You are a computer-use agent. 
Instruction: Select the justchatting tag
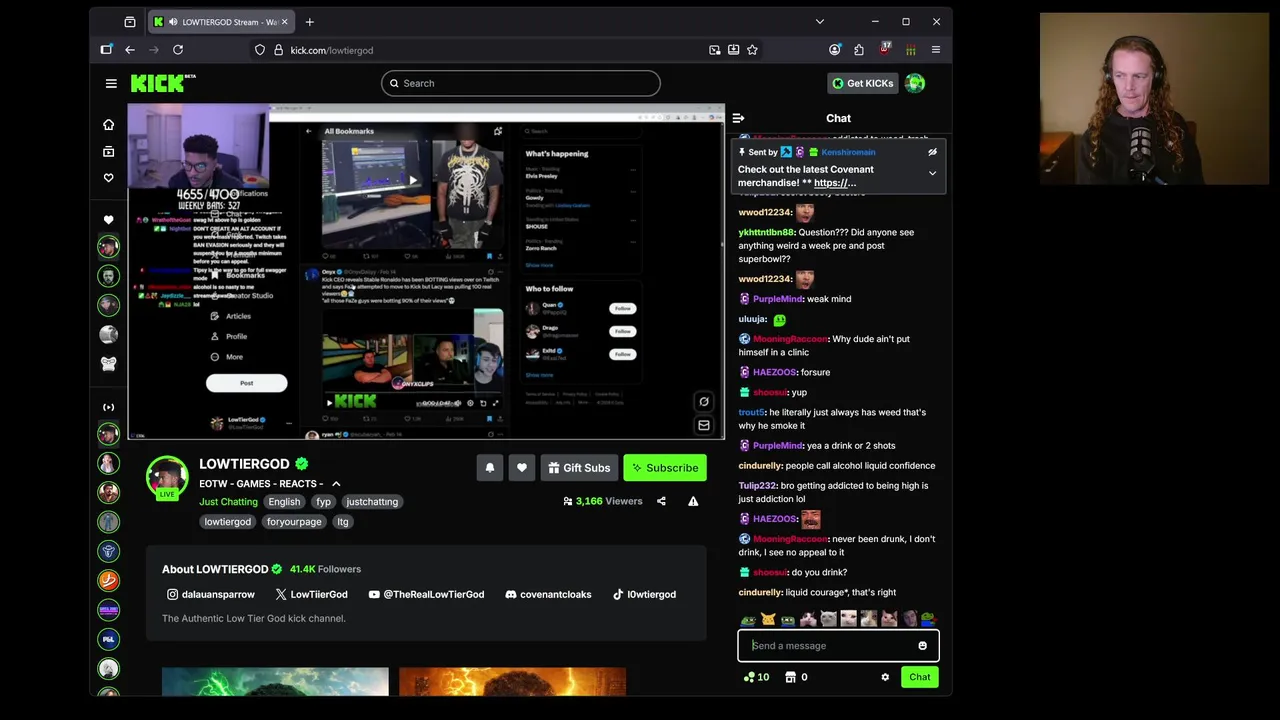pyautogui.click(x=372, y=502)
